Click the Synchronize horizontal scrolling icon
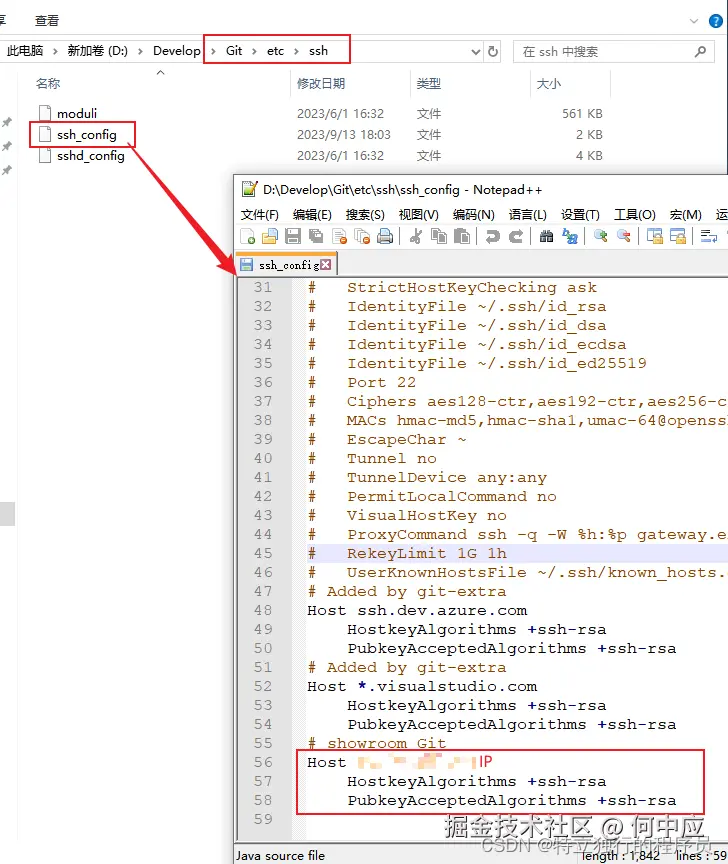The width and height of the screenshot is (728, 864). click(678, 236)
